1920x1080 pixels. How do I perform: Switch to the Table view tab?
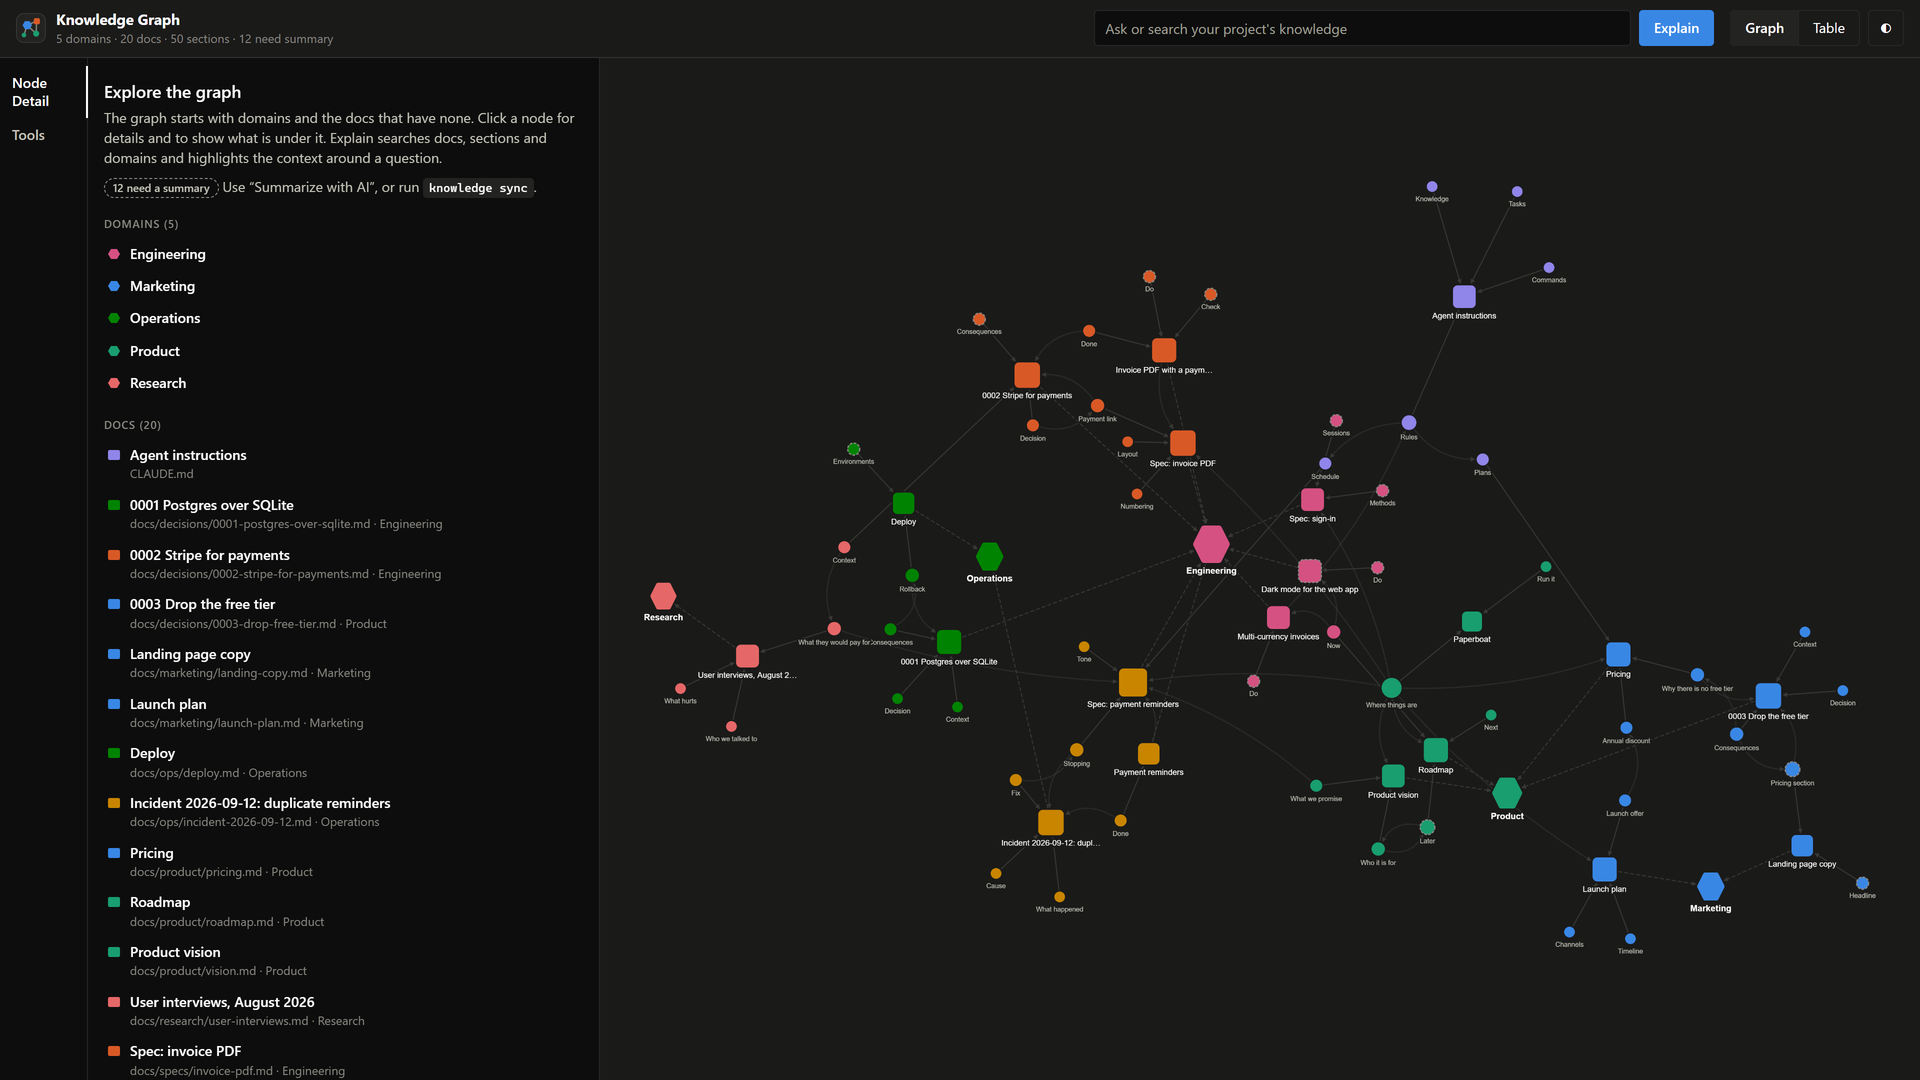(1828, 28)
